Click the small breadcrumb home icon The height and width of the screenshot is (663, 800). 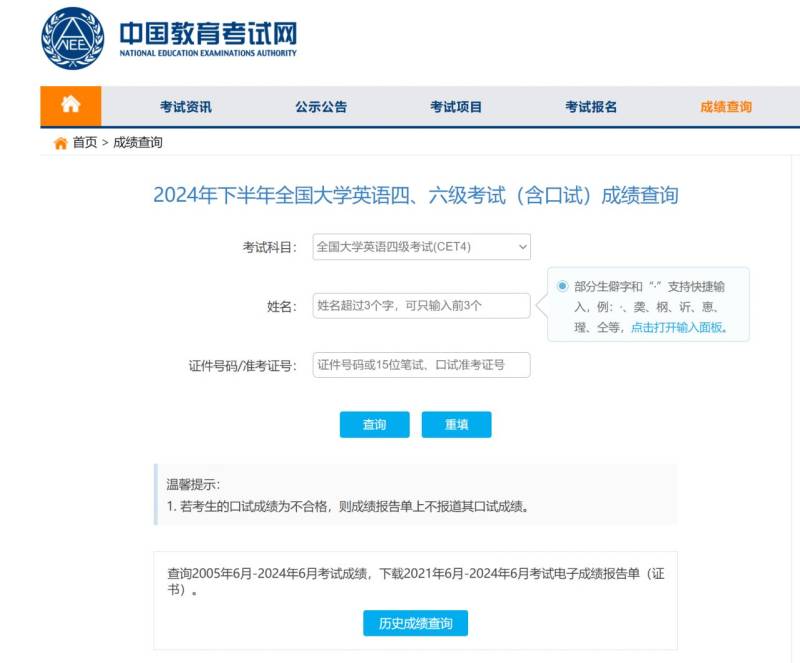click(x=61, y=143)
